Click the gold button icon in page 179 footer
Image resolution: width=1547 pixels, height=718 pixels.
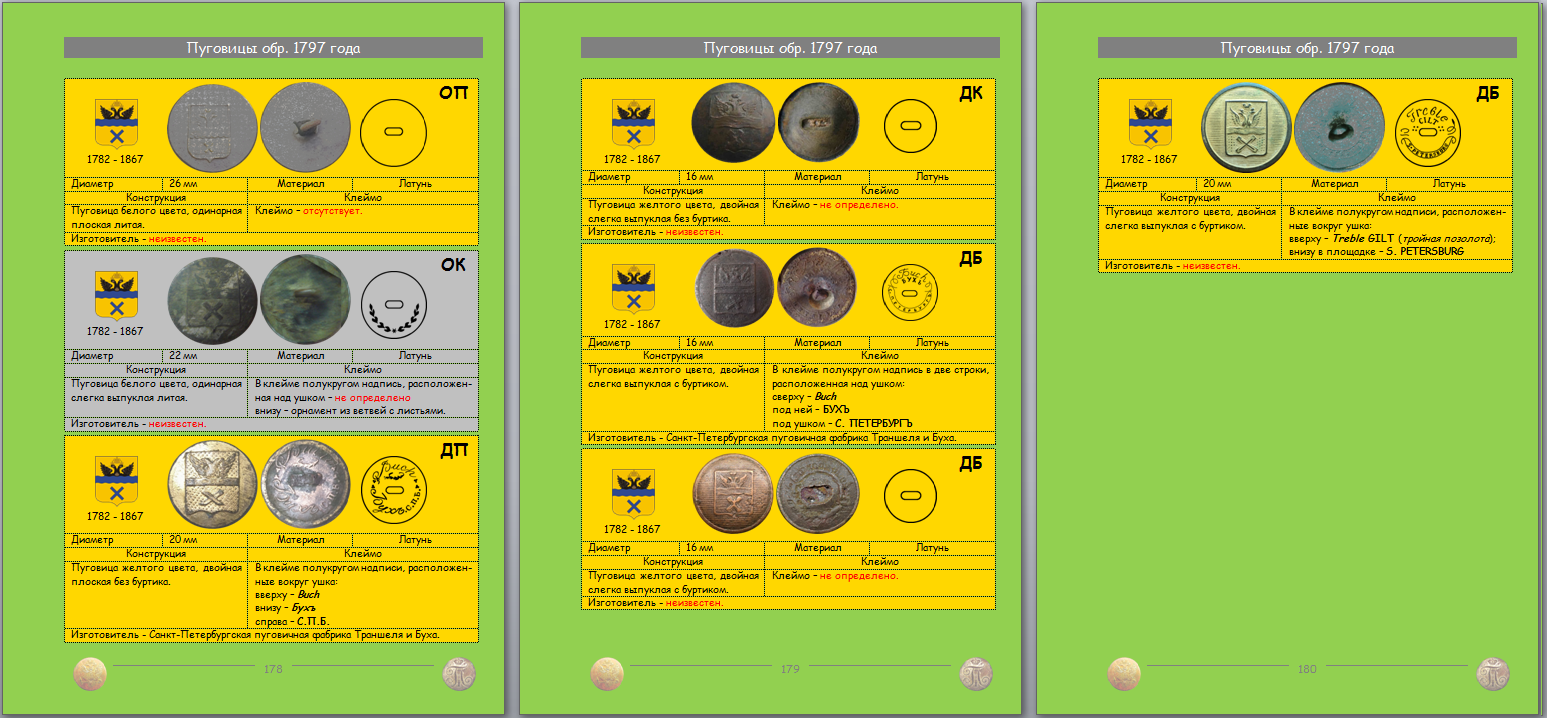(x=607, y=673)
